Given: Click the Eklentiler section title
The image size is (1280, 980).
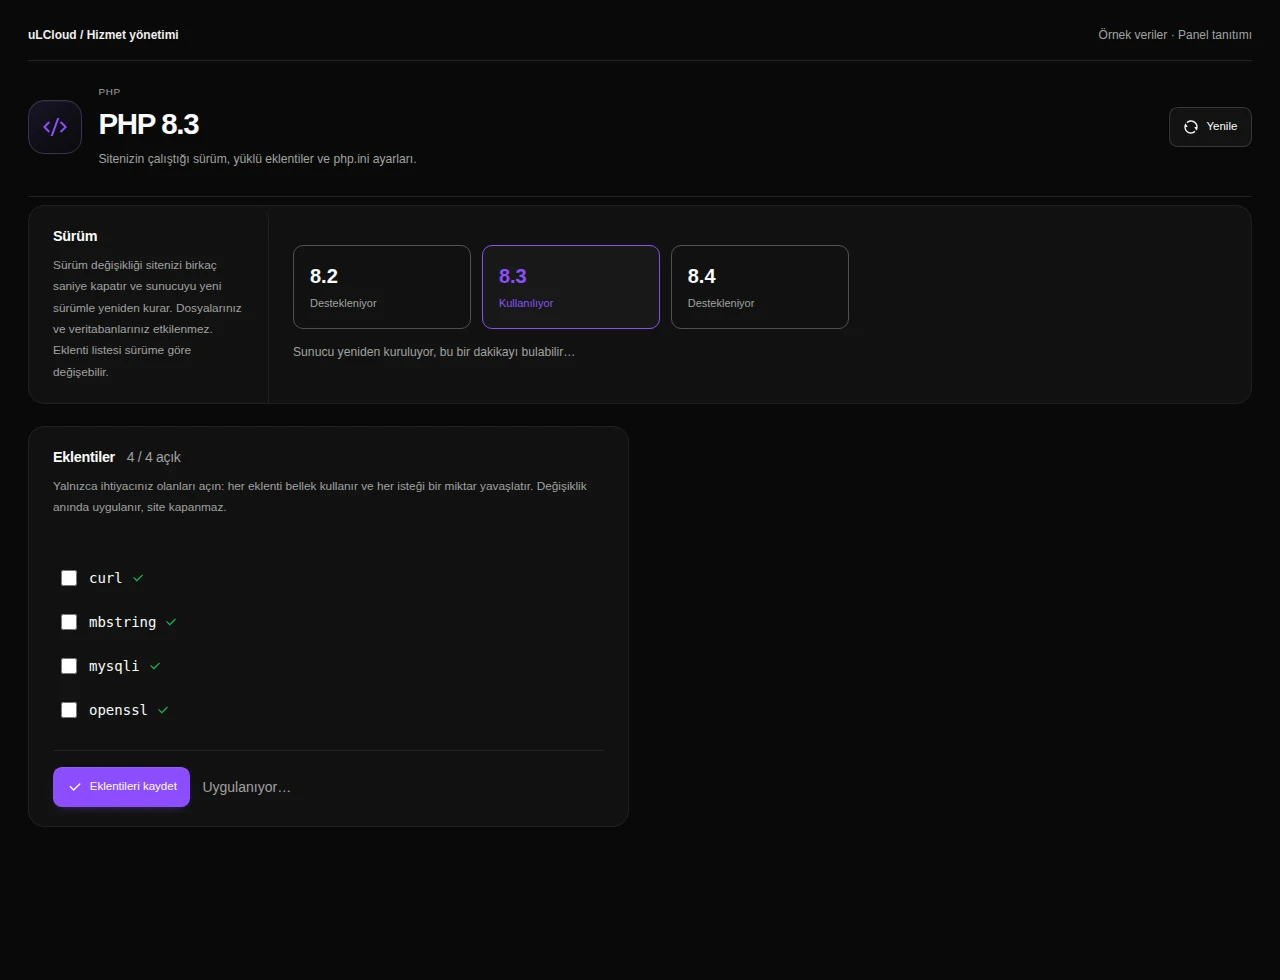Looking at the screenshot, I should pos(84,457).
